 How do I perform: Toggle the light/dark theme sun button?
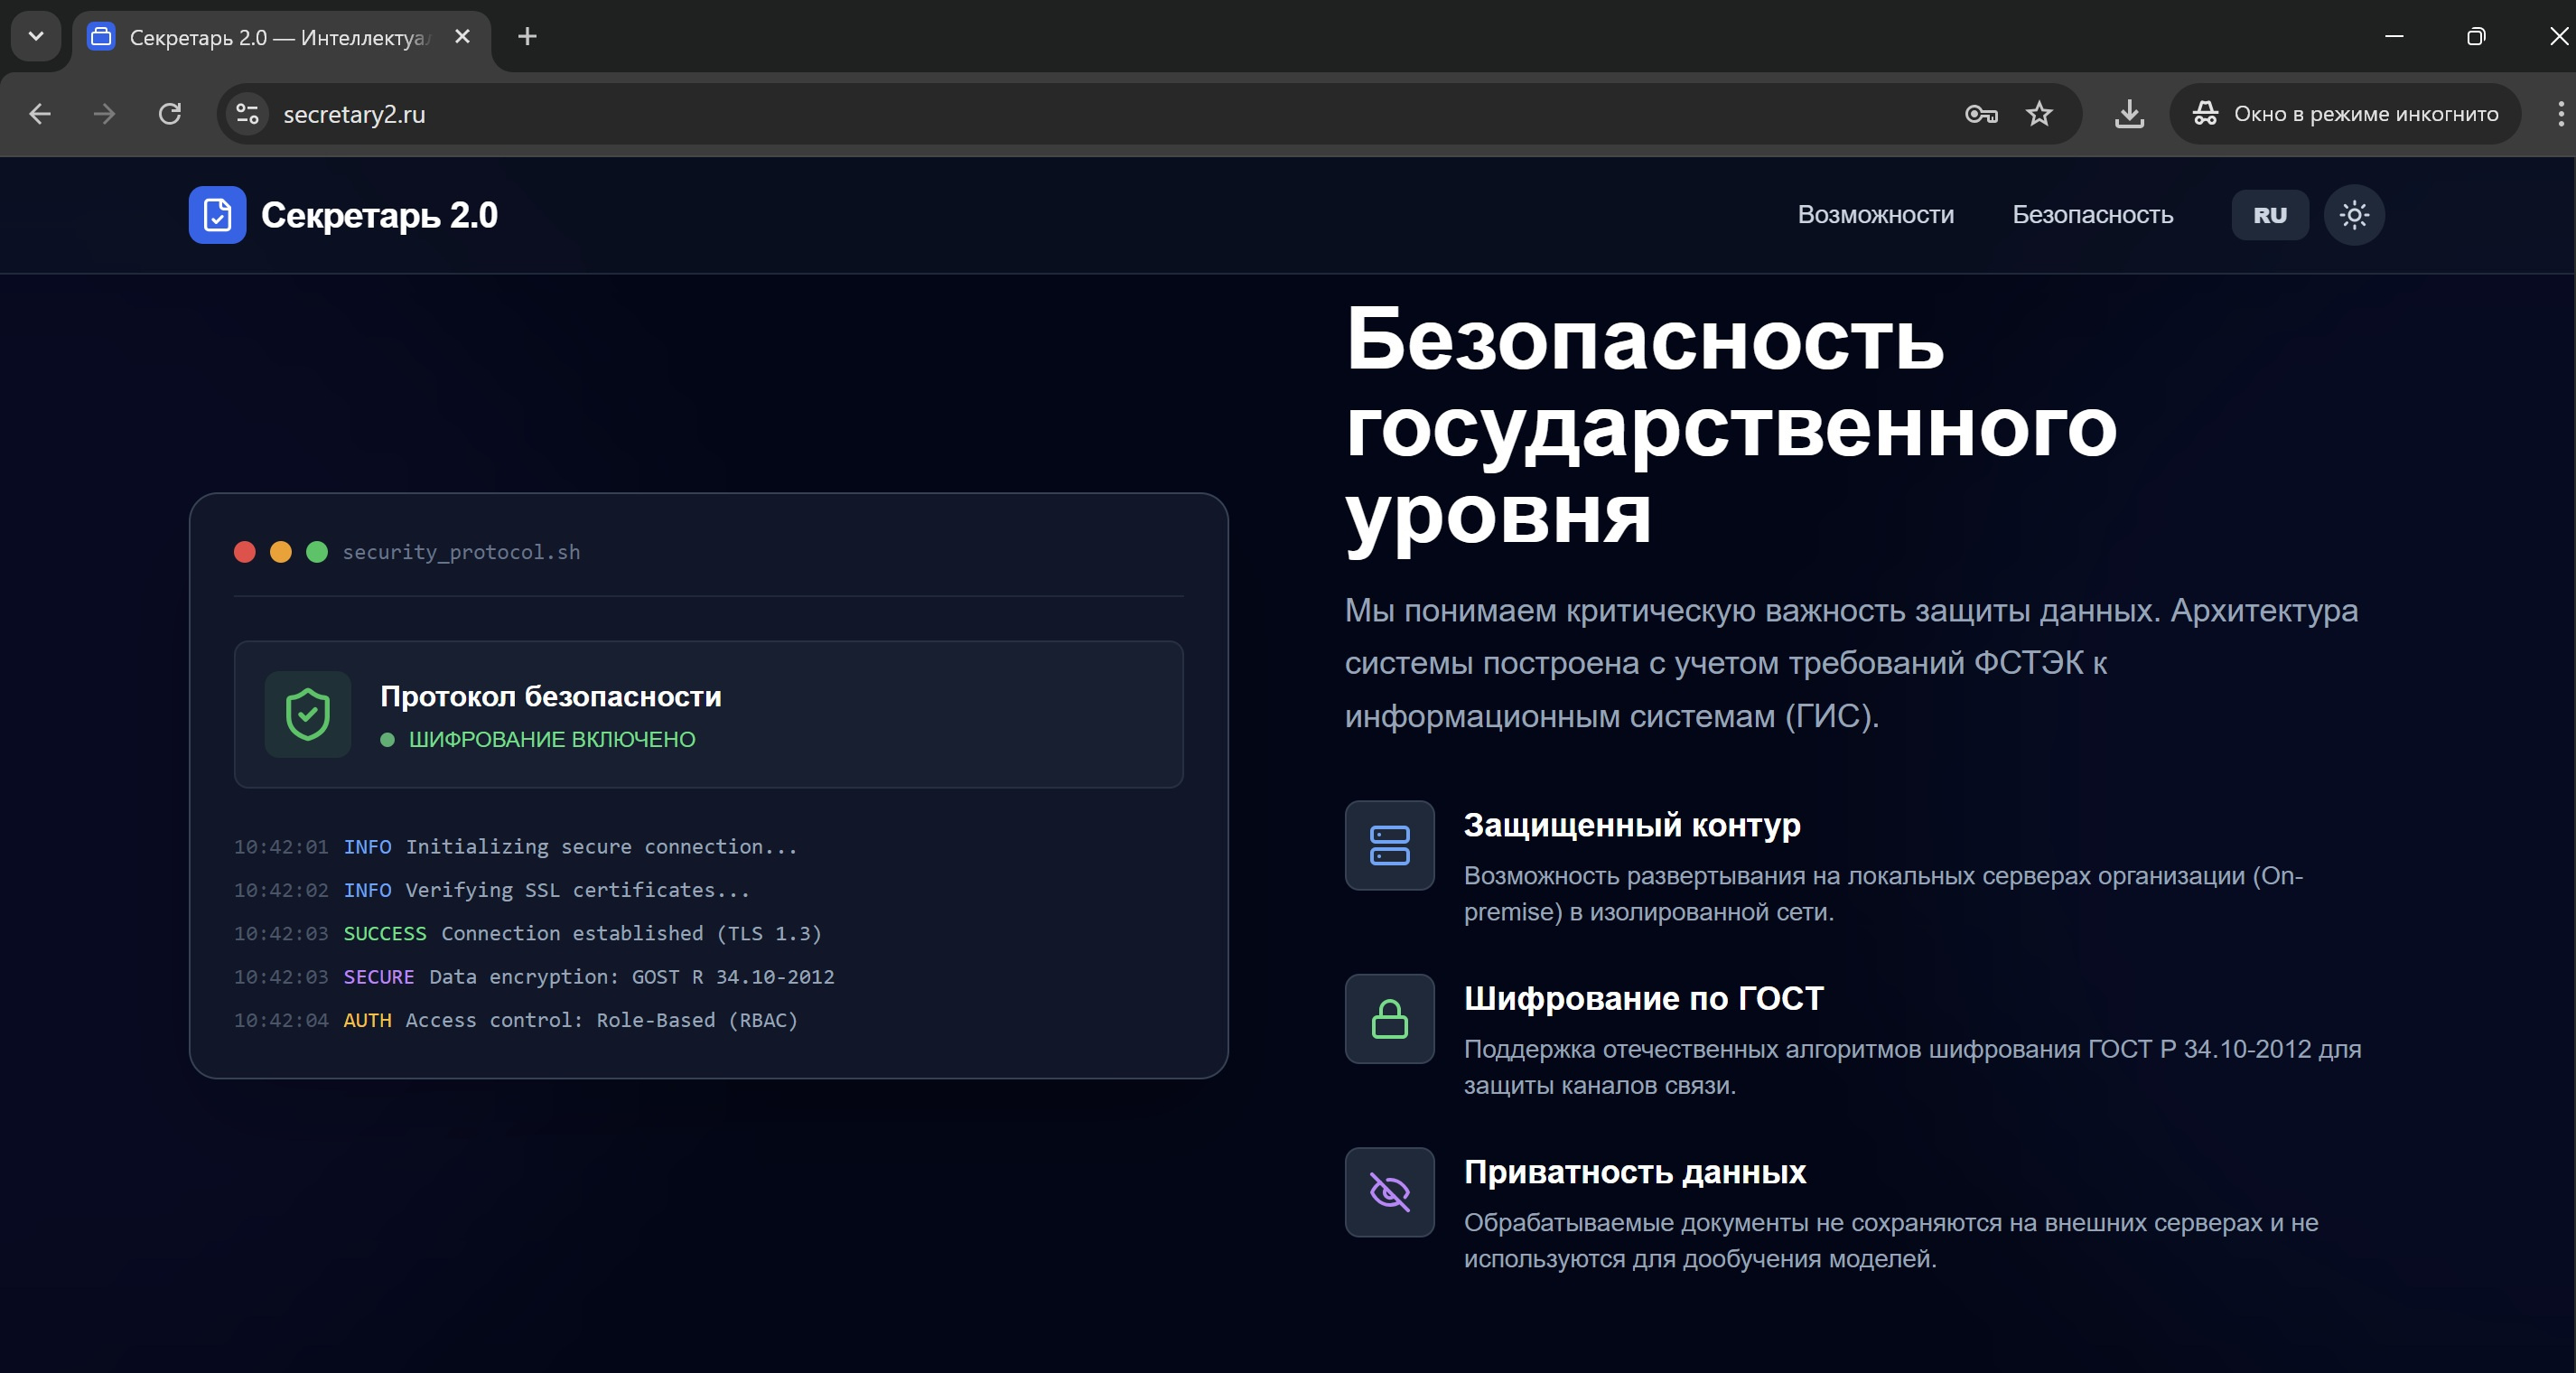click(2353, 215)
